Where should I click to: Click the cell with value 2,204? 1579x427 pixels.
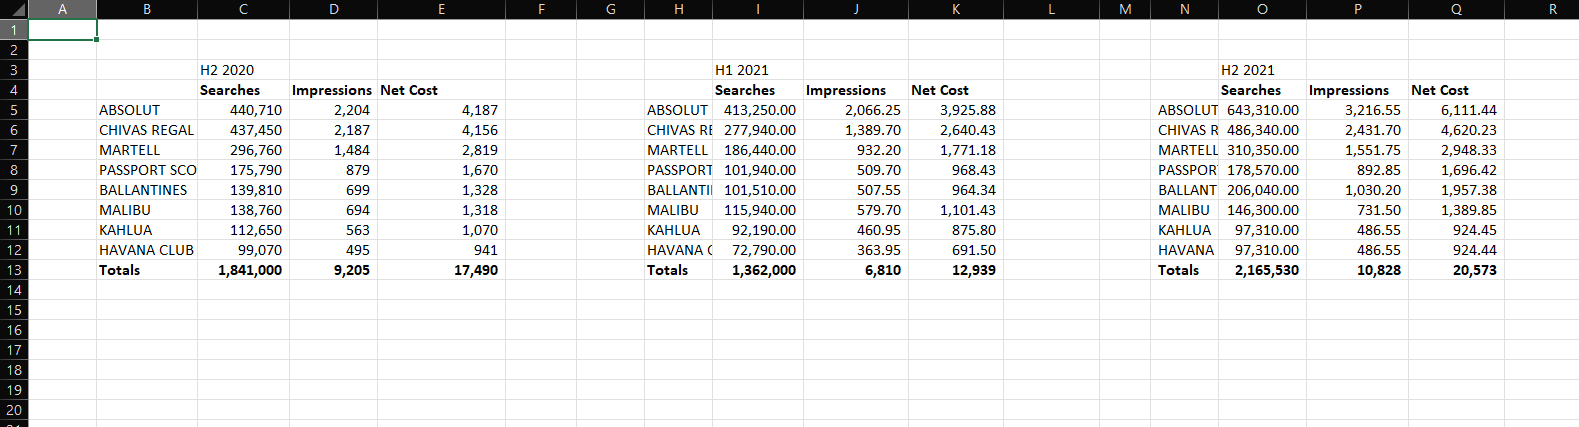click(333, 110)
